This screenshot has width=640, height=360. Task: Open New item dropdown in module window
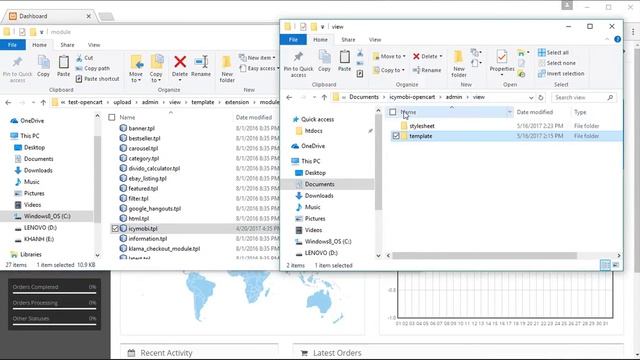click(x=258, y=58)
